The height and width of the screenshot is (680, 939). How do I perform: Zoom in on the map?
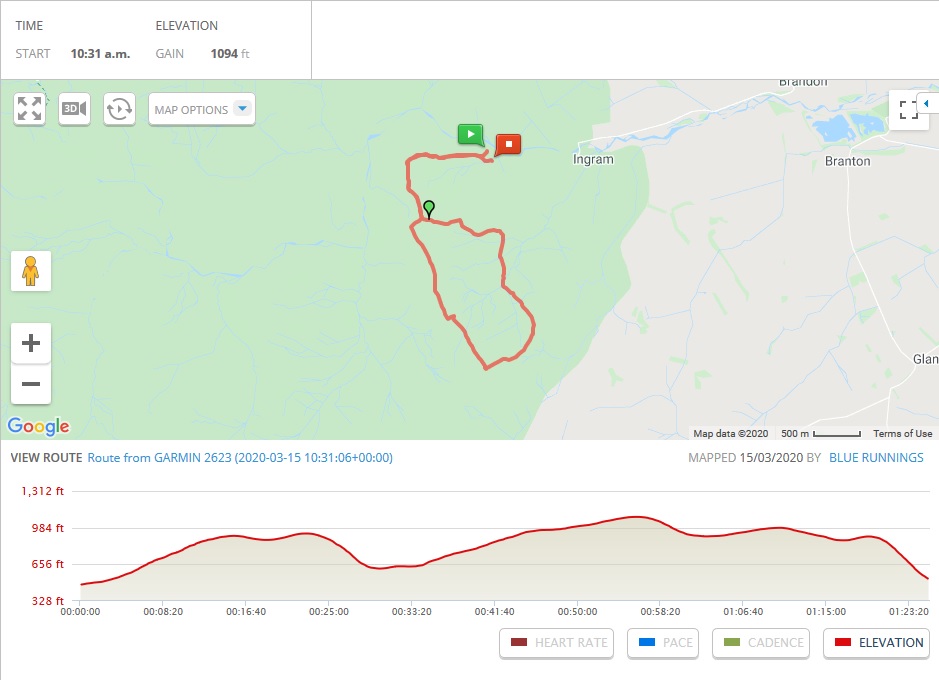point(31,343)
